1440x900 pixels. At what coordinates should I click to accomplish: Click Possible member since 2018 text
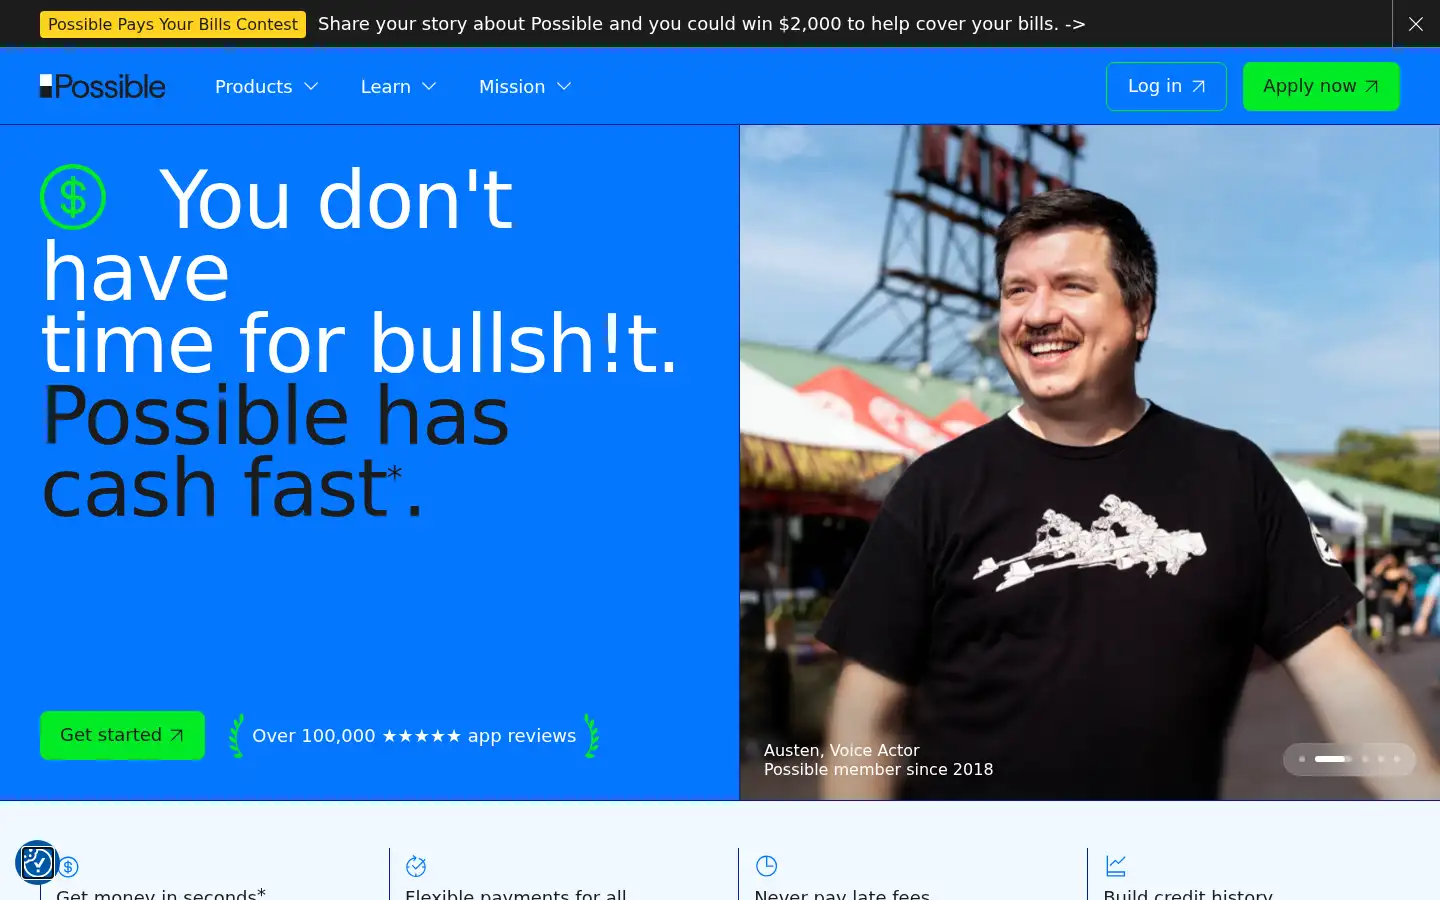tap(878, 769)
